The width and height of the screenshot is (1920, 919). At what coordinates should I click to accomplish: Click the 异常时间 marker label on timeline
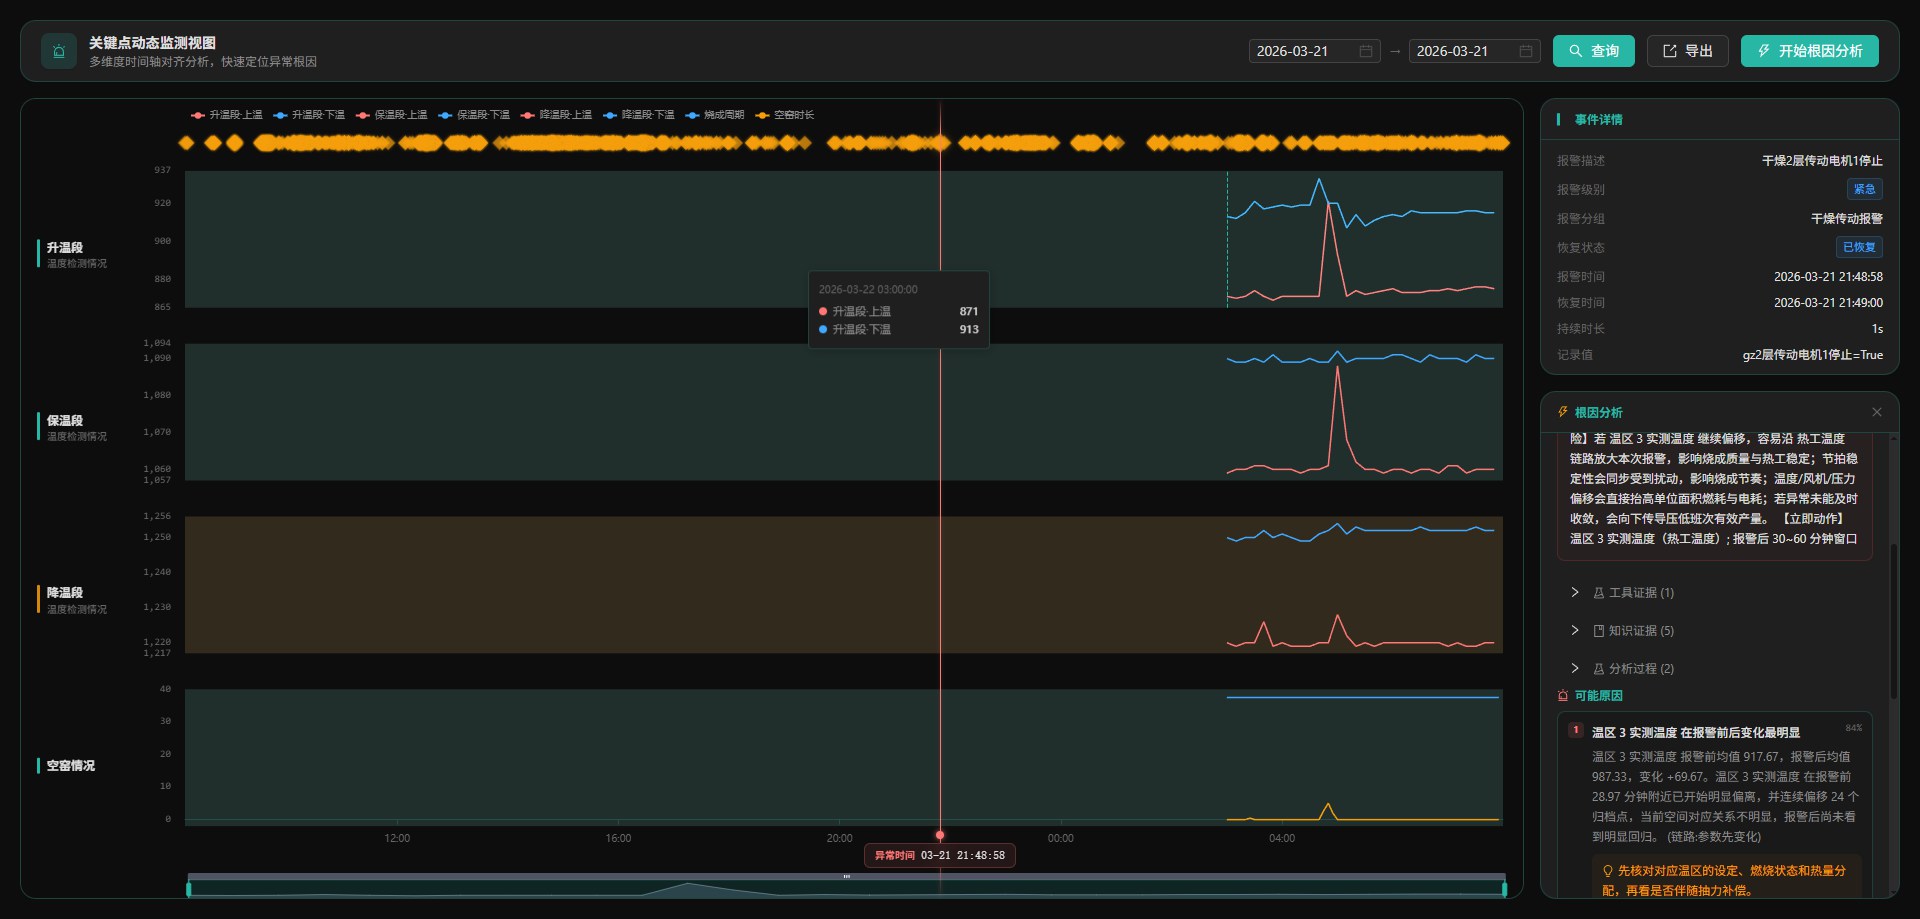click(x=940, y=855)
